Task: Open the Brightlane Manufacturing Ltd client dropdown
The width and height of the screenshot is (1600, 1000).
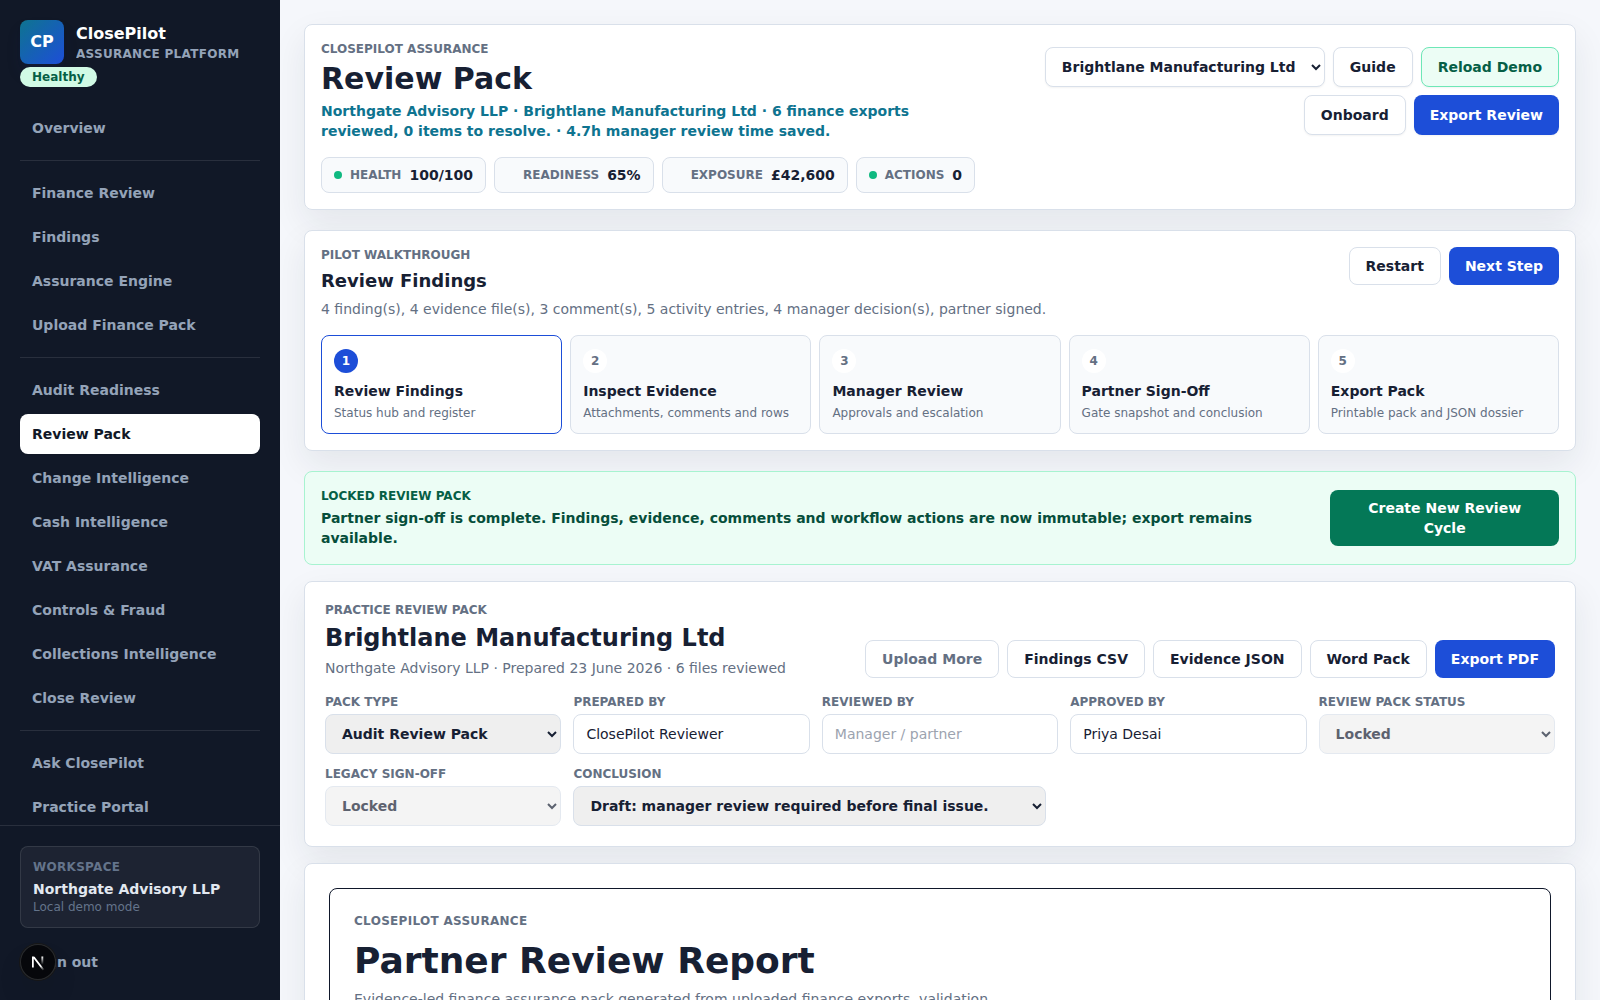Action: coord(1185,67)
